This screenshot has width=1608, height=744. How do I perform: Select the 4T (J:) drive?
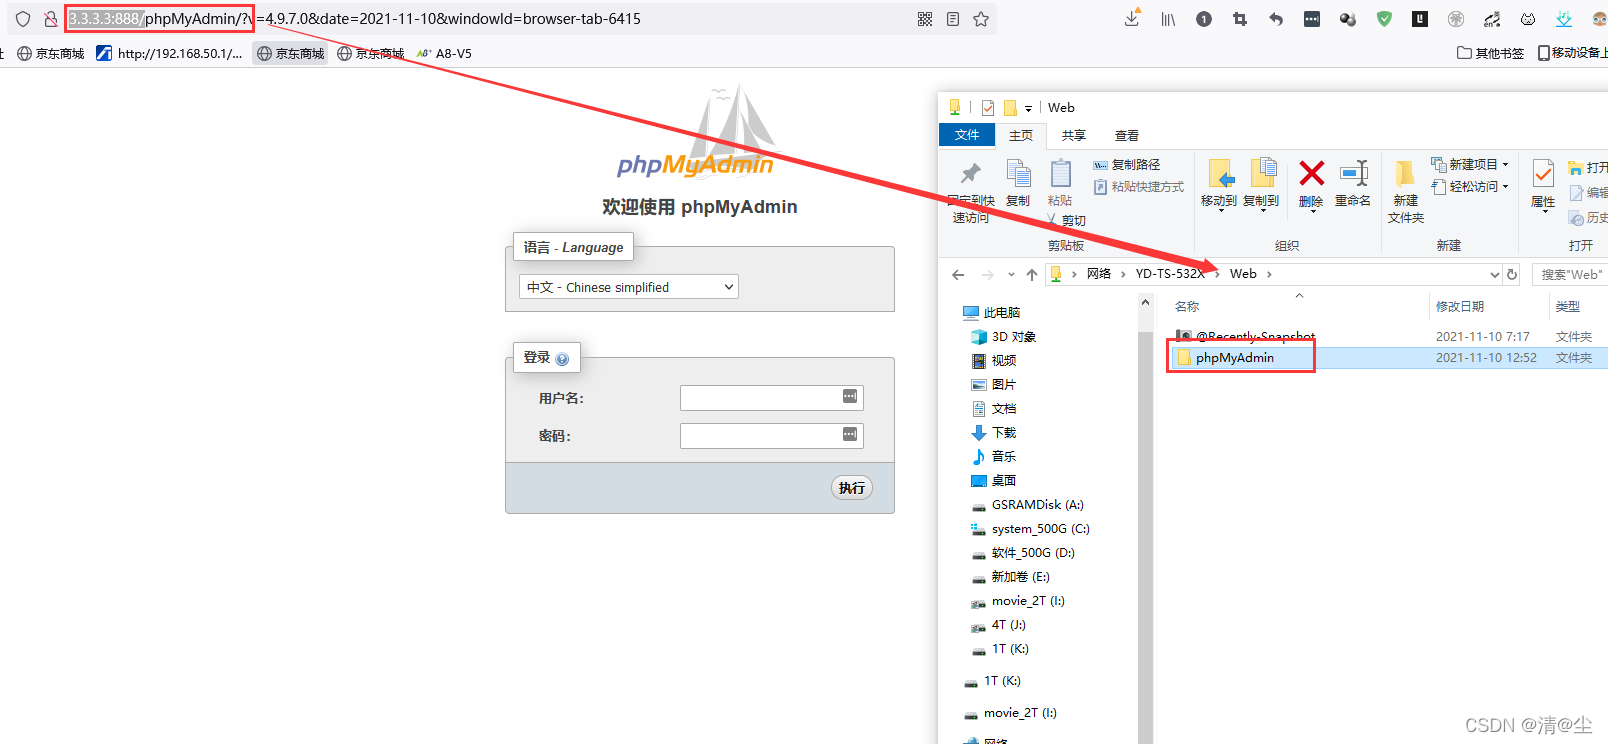click(x=998, y=625)
